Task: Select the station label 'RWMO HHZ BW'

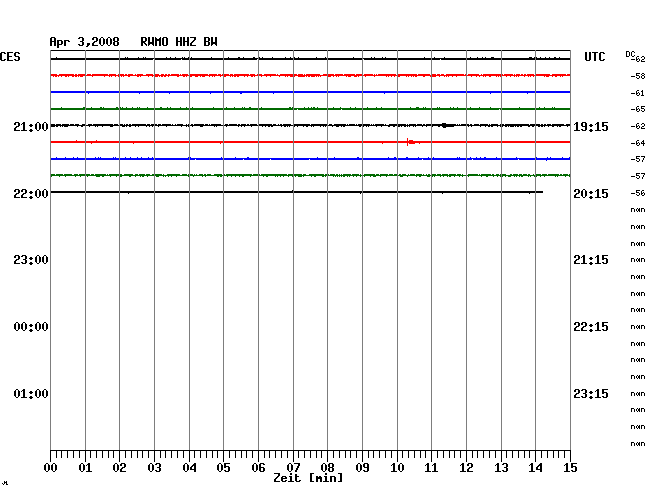Action: tap(179, 42)
